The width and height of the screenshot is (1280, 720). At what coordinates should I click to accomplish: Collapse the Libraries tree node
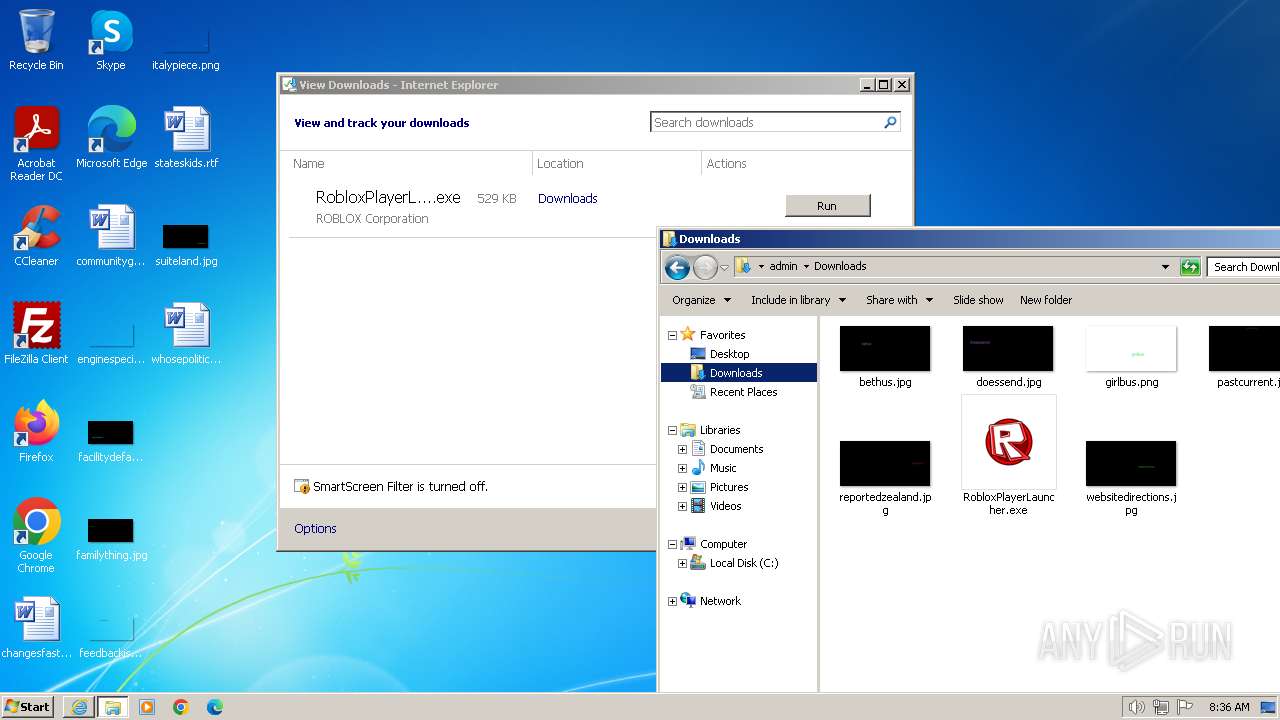pyautogui.click(x=672, y=430)
